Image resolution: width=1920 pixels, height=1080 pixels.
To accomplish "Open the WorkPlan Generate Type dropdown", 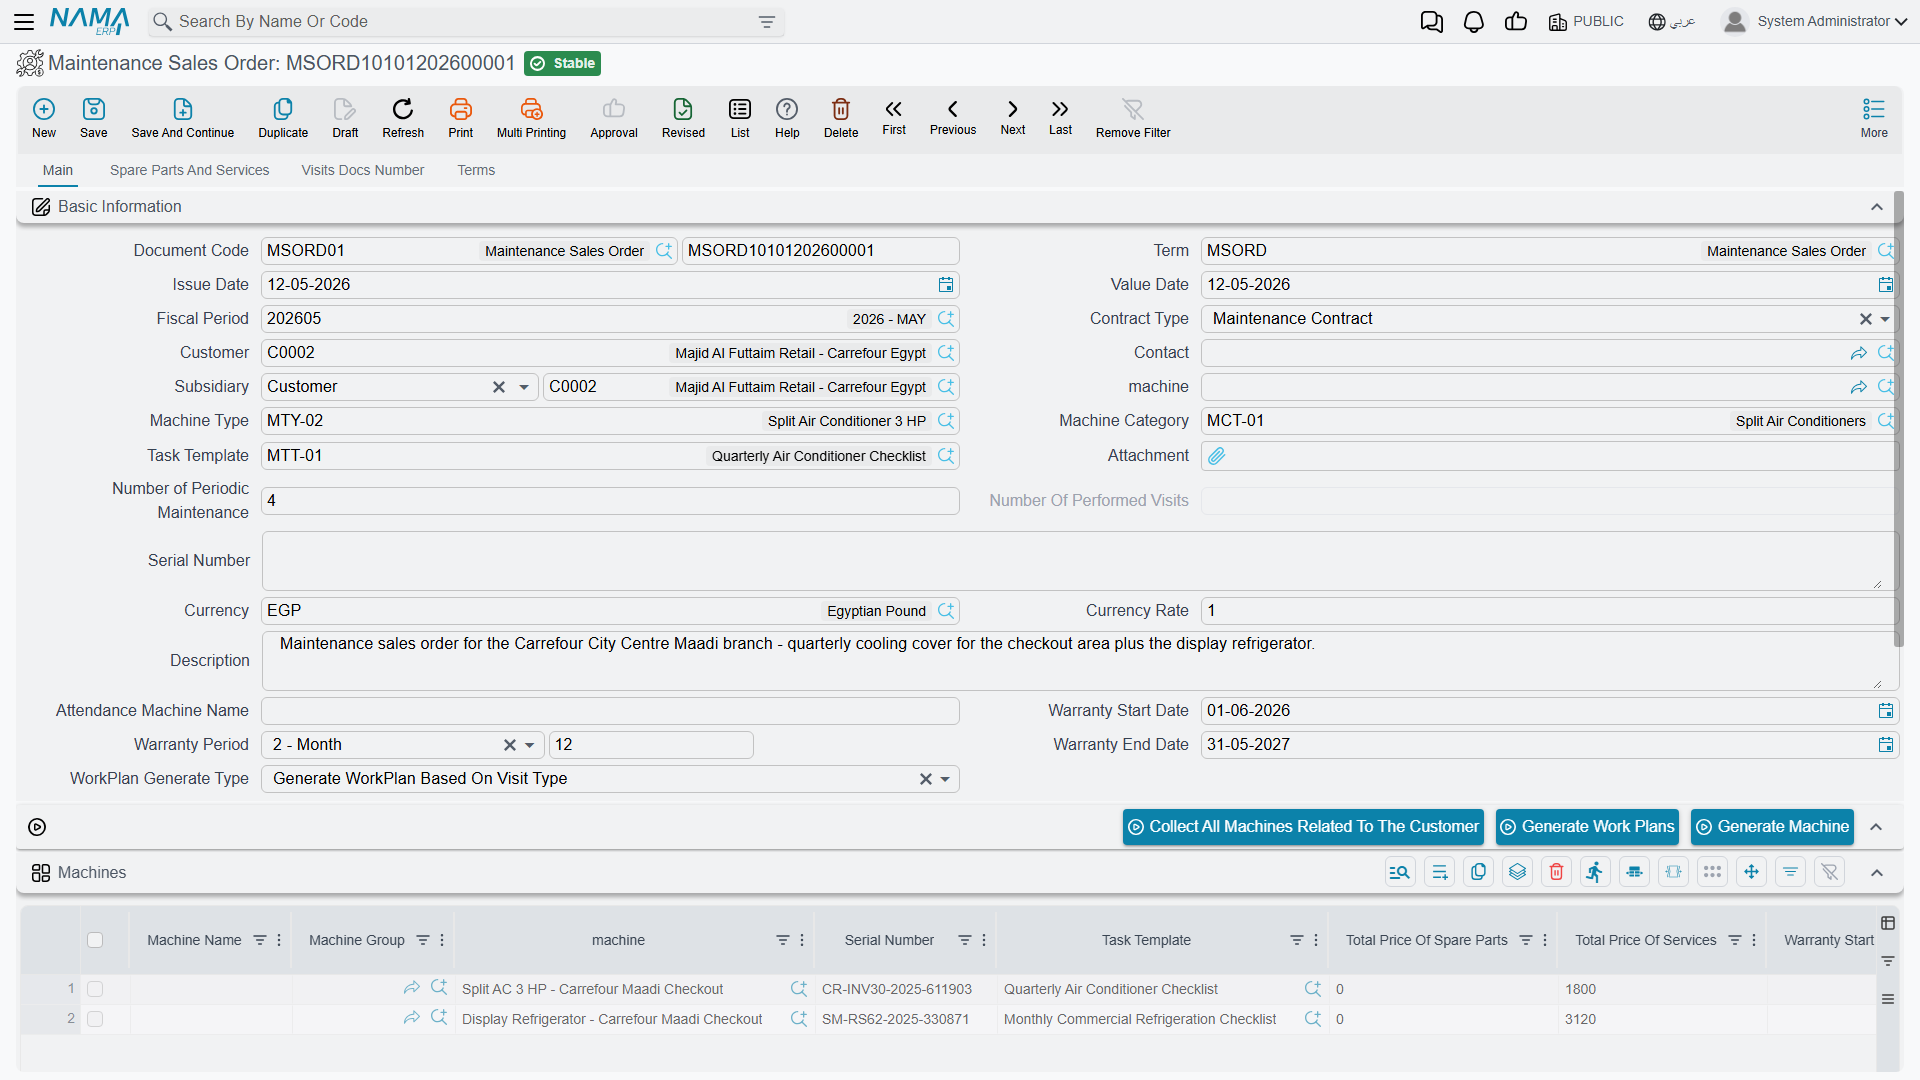I will click(x=945, y=779).
